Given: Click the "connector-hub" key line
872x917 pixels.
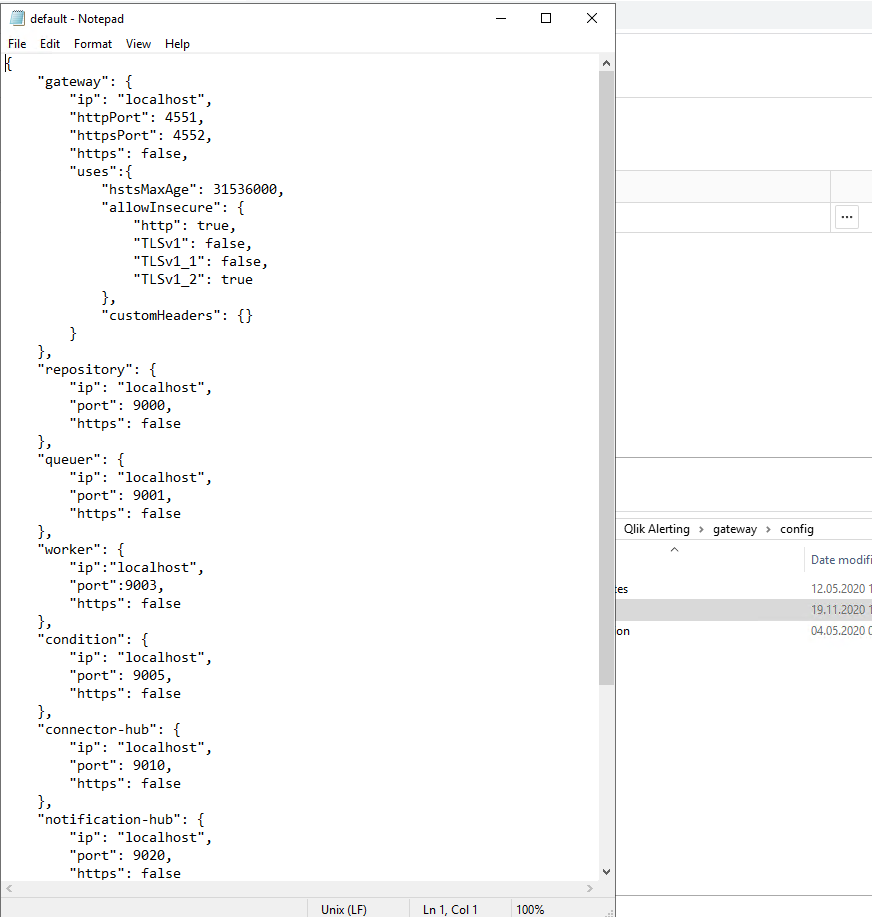Looking at the screenshot, I should coord(109,730).
